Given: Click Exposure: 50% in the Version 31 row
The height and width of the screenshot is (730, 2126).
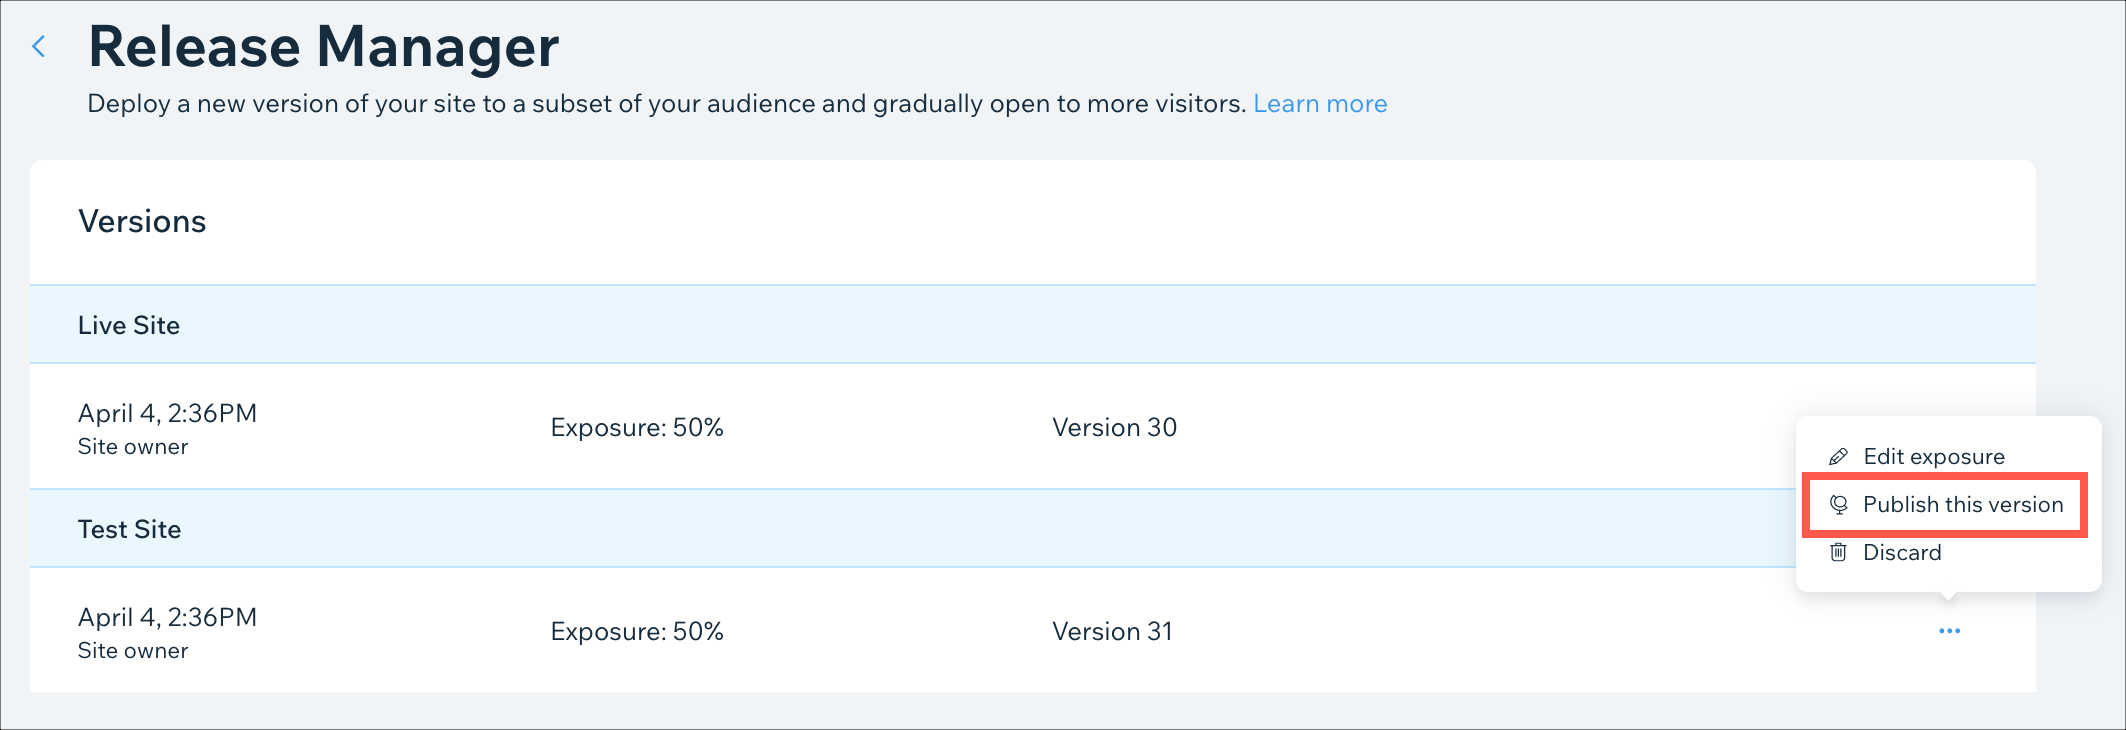Looking at the screenshot, I should (x=637, y=632).
